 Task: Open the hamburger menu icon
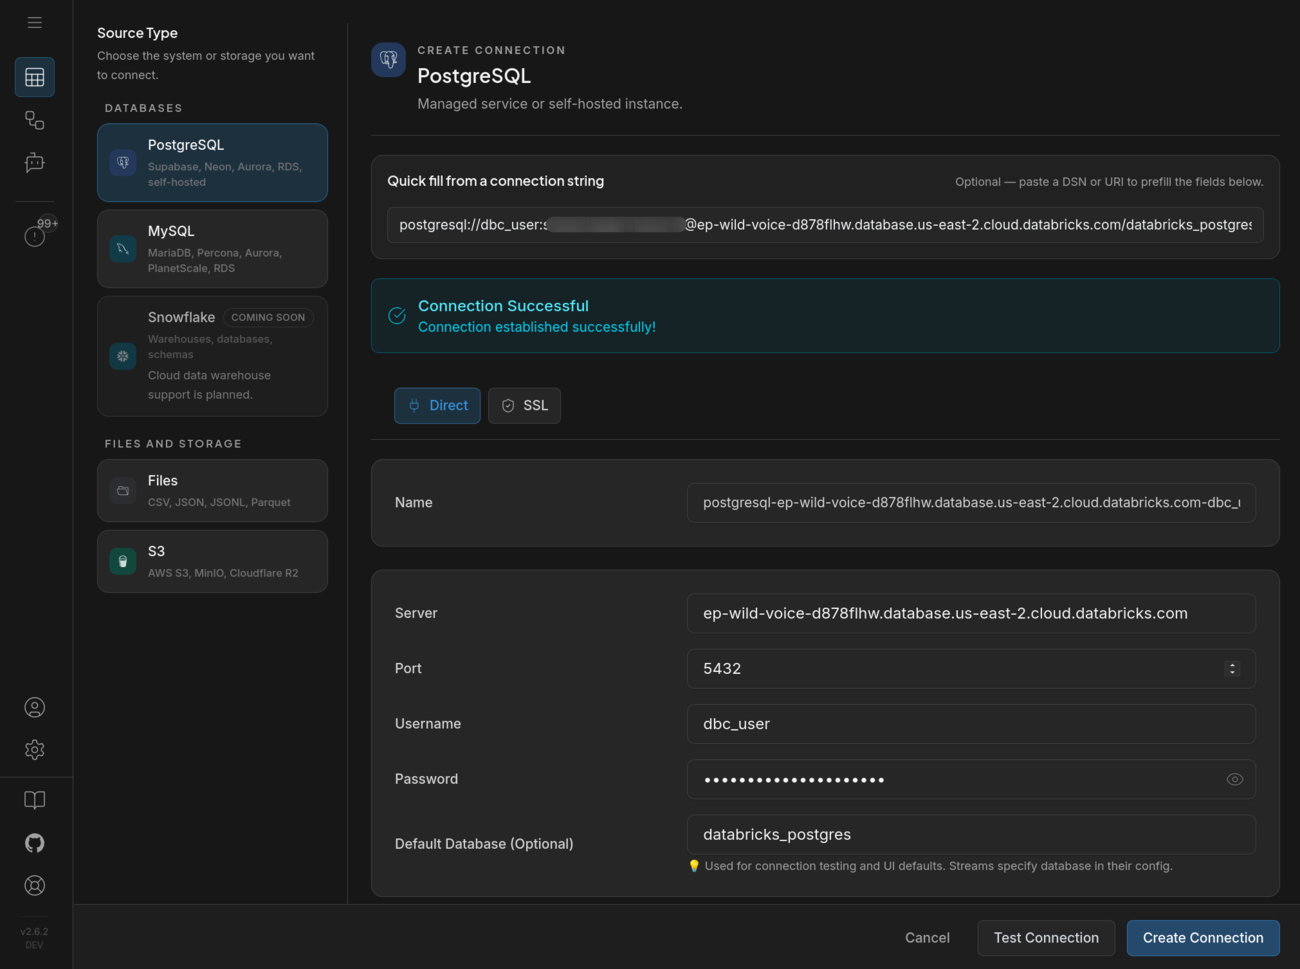(34, 22)
